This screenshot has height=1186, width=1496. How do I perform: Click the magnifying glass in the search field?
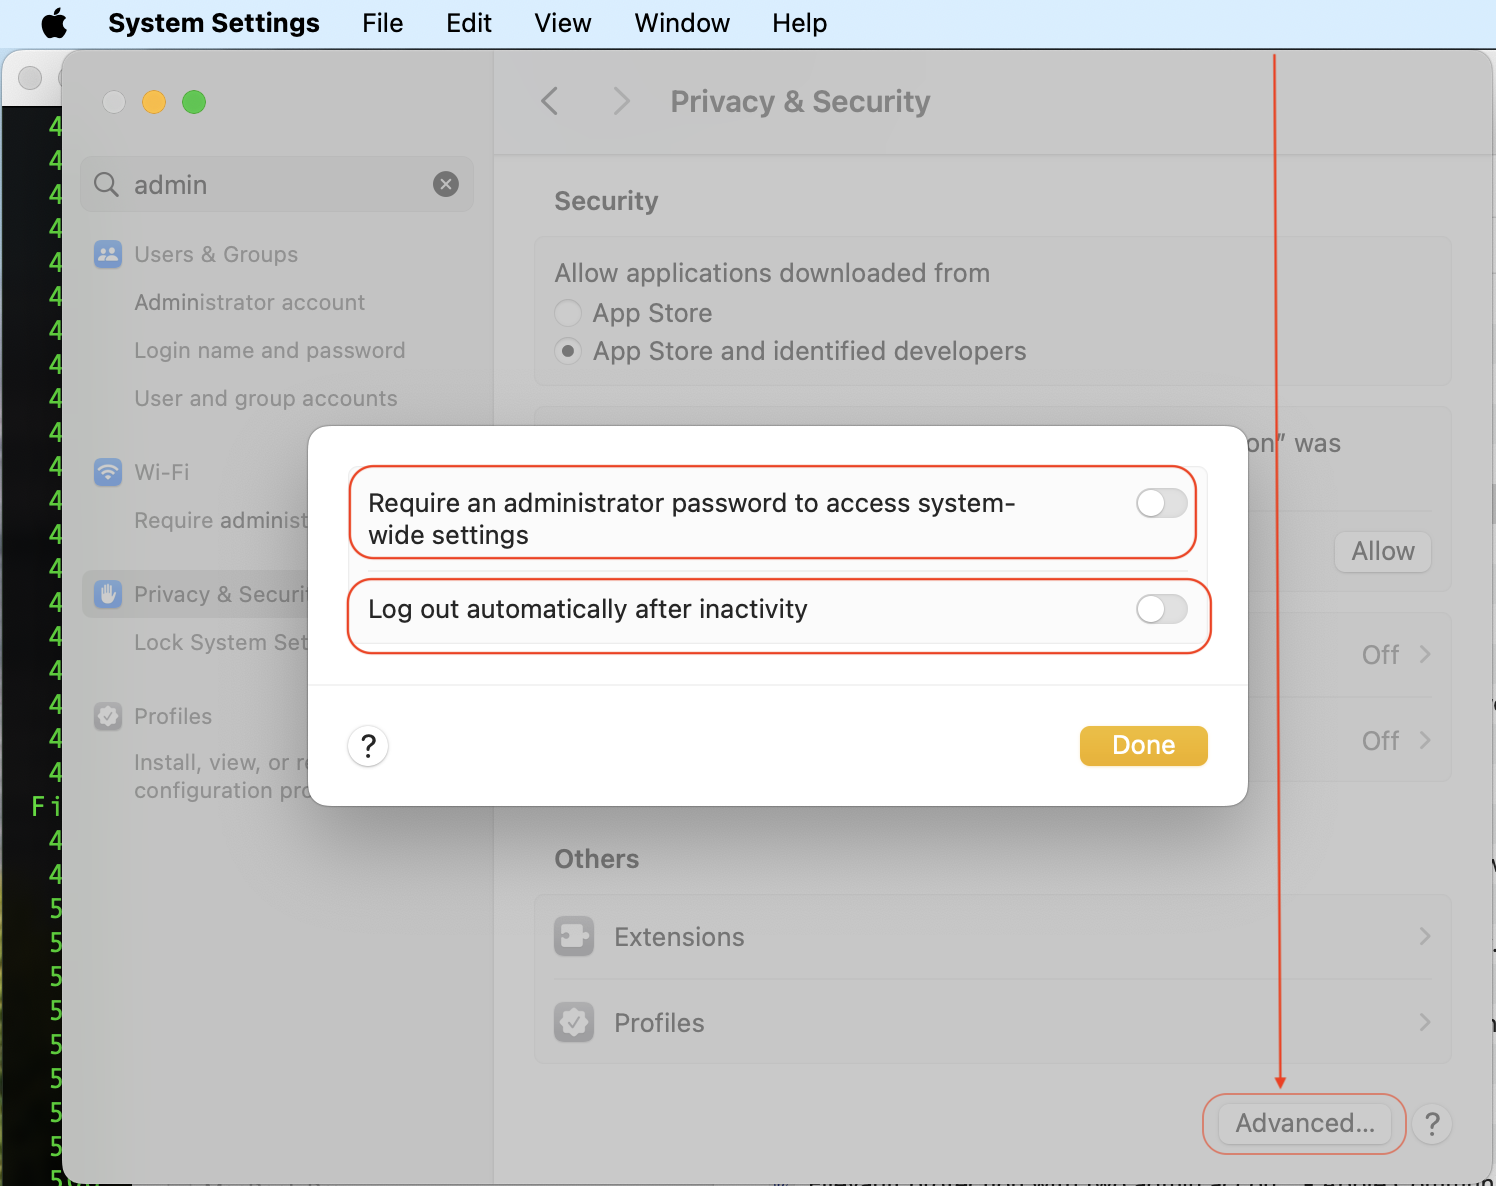click(105, 184)
